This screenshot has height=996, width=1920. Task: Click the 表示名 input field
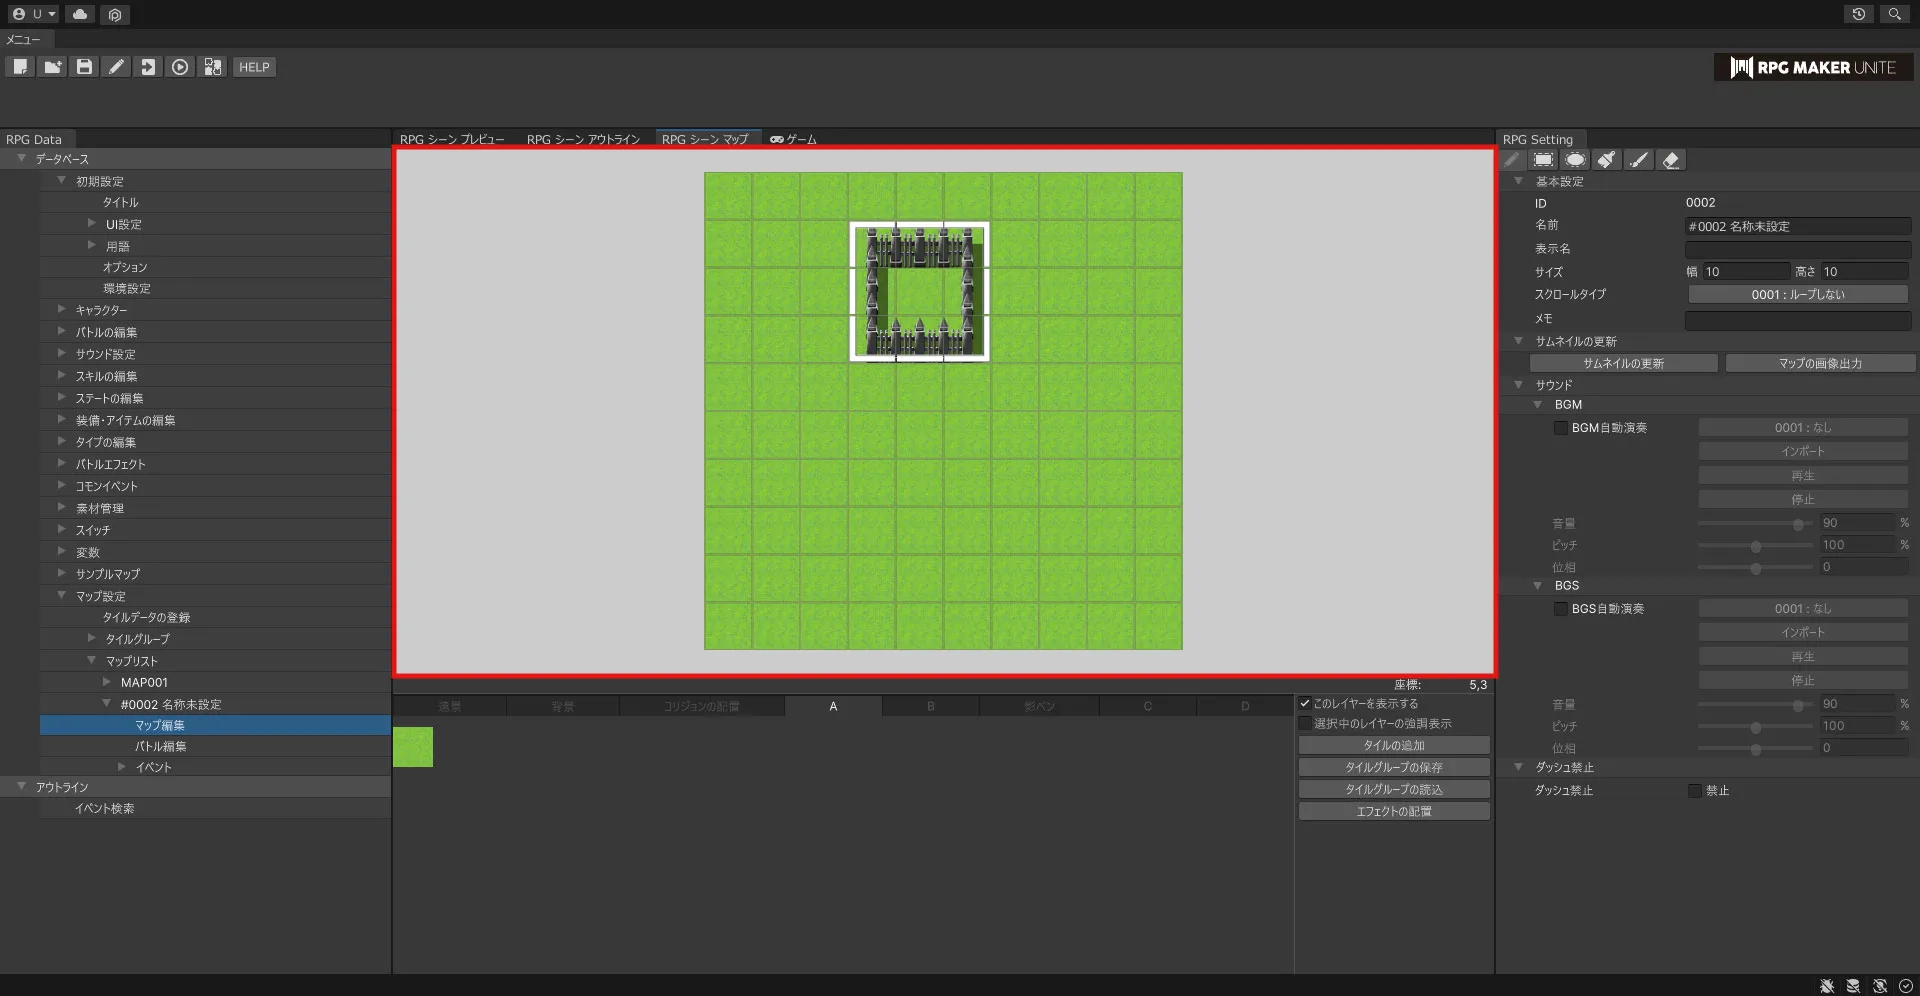coord(1797,249)
